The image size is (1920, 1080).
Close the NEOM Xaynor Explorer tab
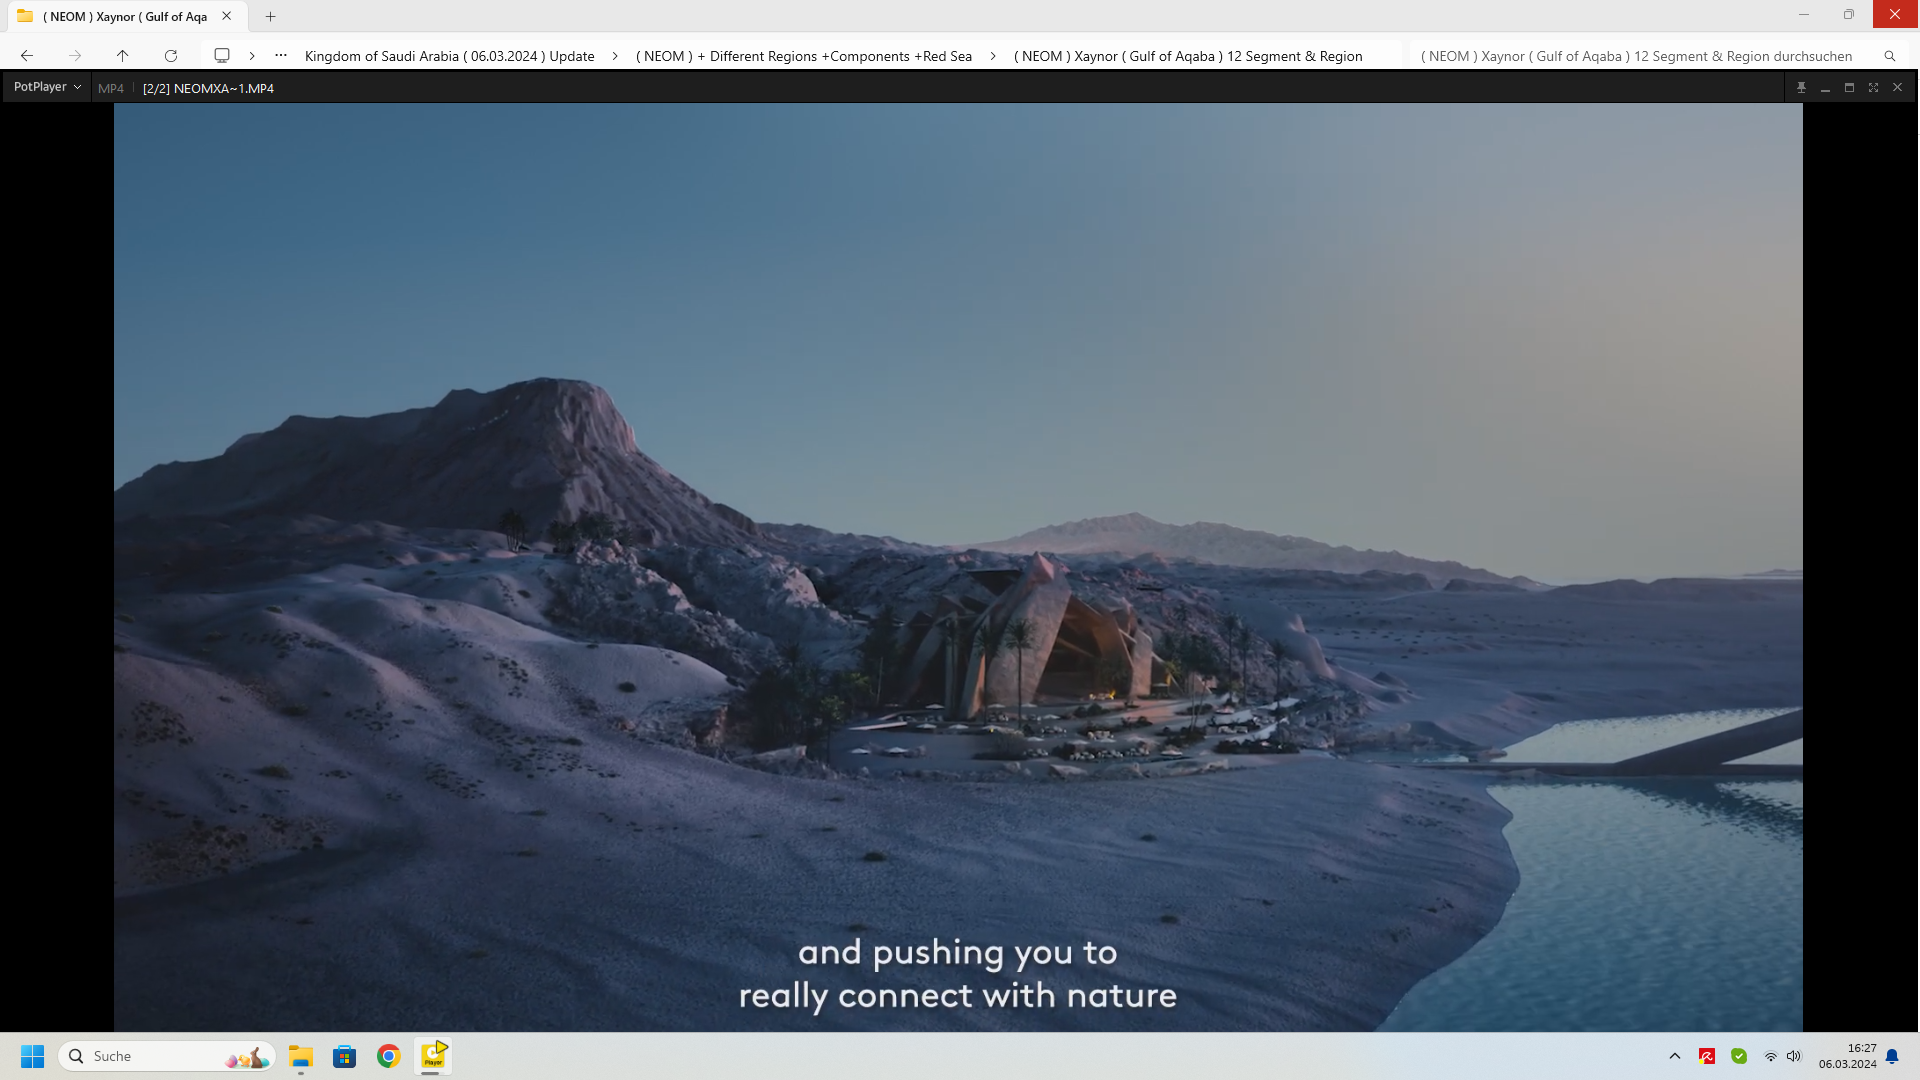click(x=227, y=16)
